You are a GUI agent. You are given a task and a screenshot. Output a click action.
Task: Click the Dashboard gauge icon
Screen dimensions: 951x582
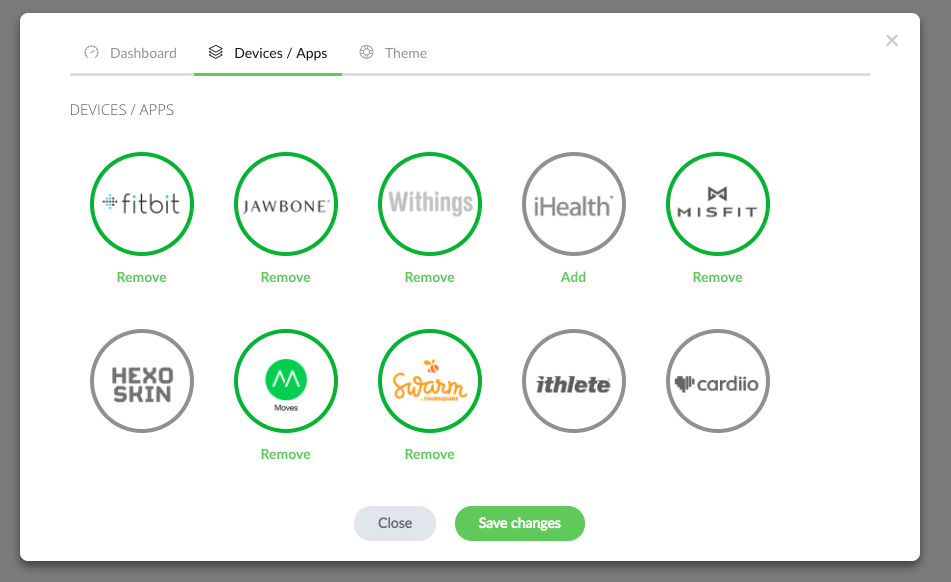coord(92,52)
